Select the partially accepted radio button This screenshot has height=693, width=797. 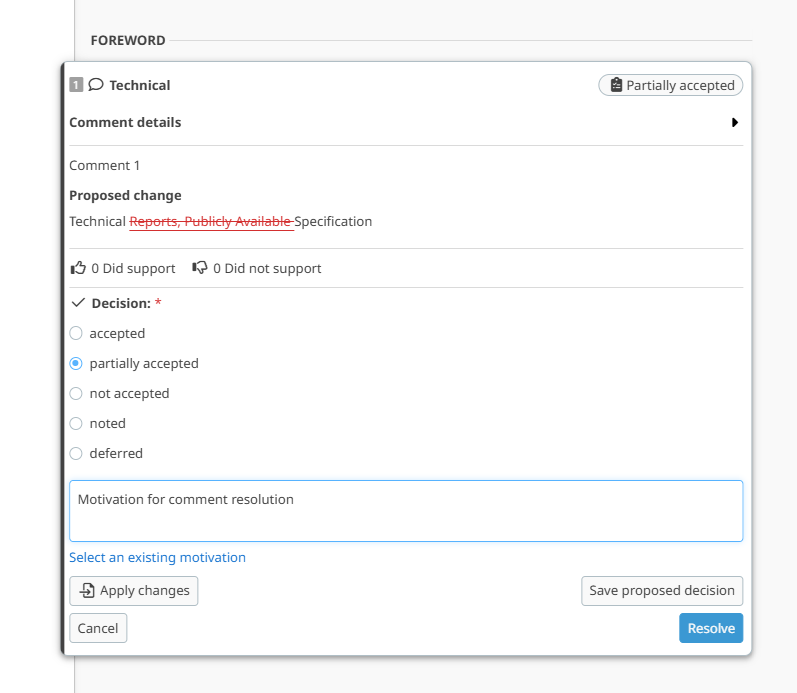pyautogui.click(x=76, y=363)
